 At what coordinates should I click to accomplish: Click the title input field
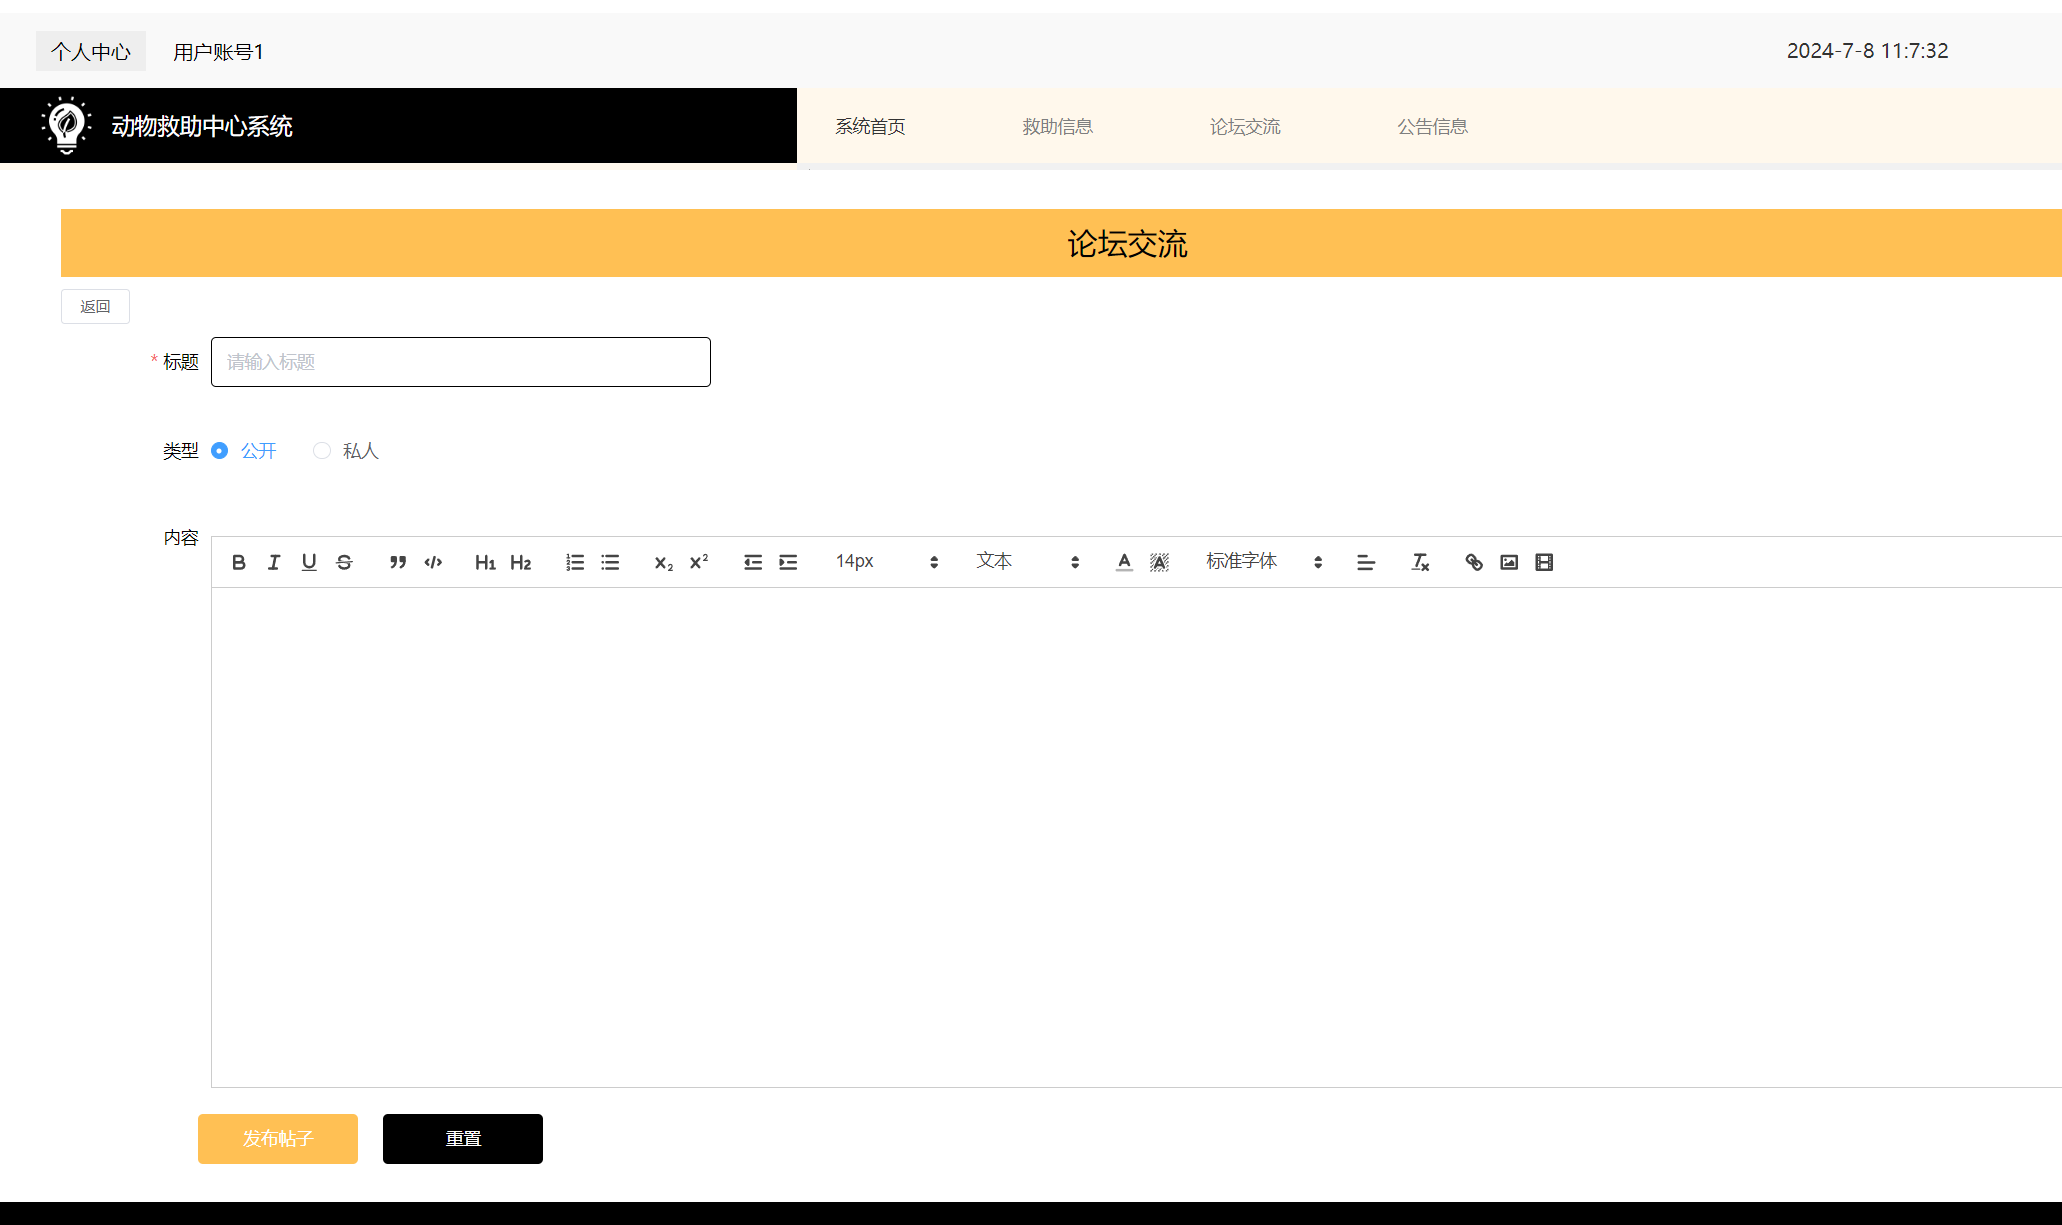coord(460,362)
